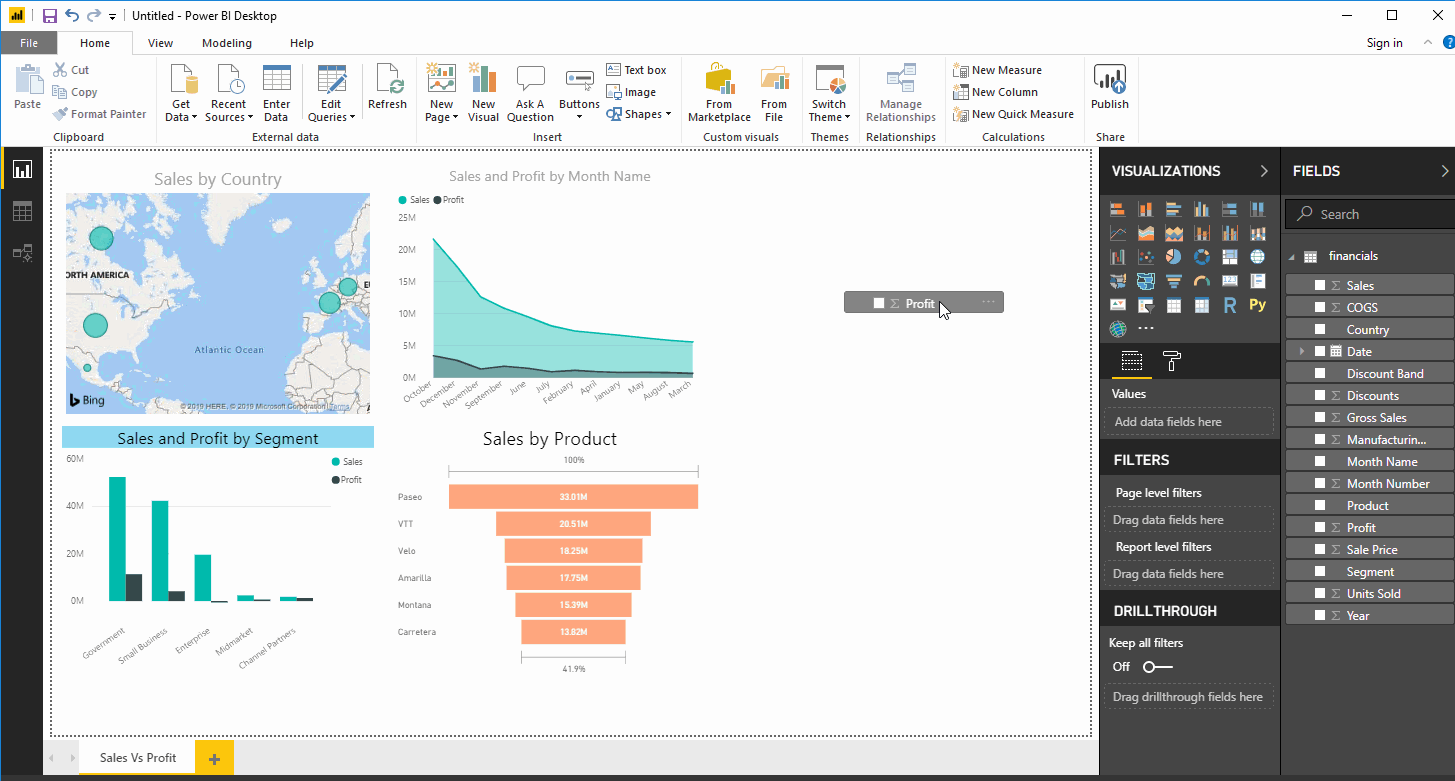Pick the funnel chart visualization
Screen dimensions: 1455x781
tap(1174, 281)
